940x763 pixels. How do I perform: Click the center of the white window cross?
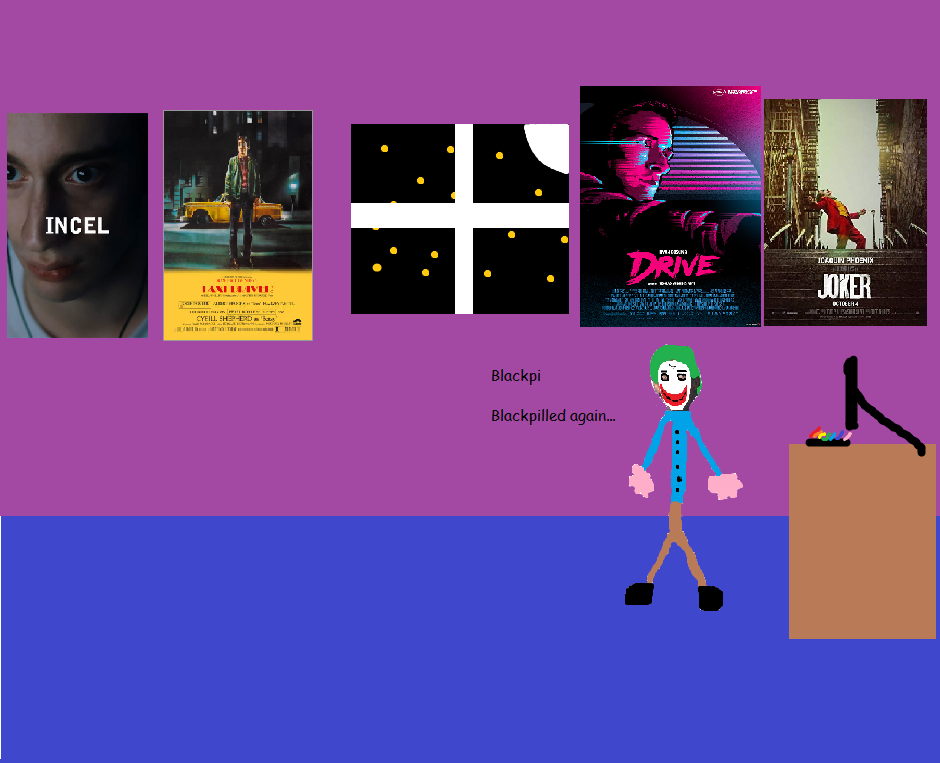click(464, 215)
